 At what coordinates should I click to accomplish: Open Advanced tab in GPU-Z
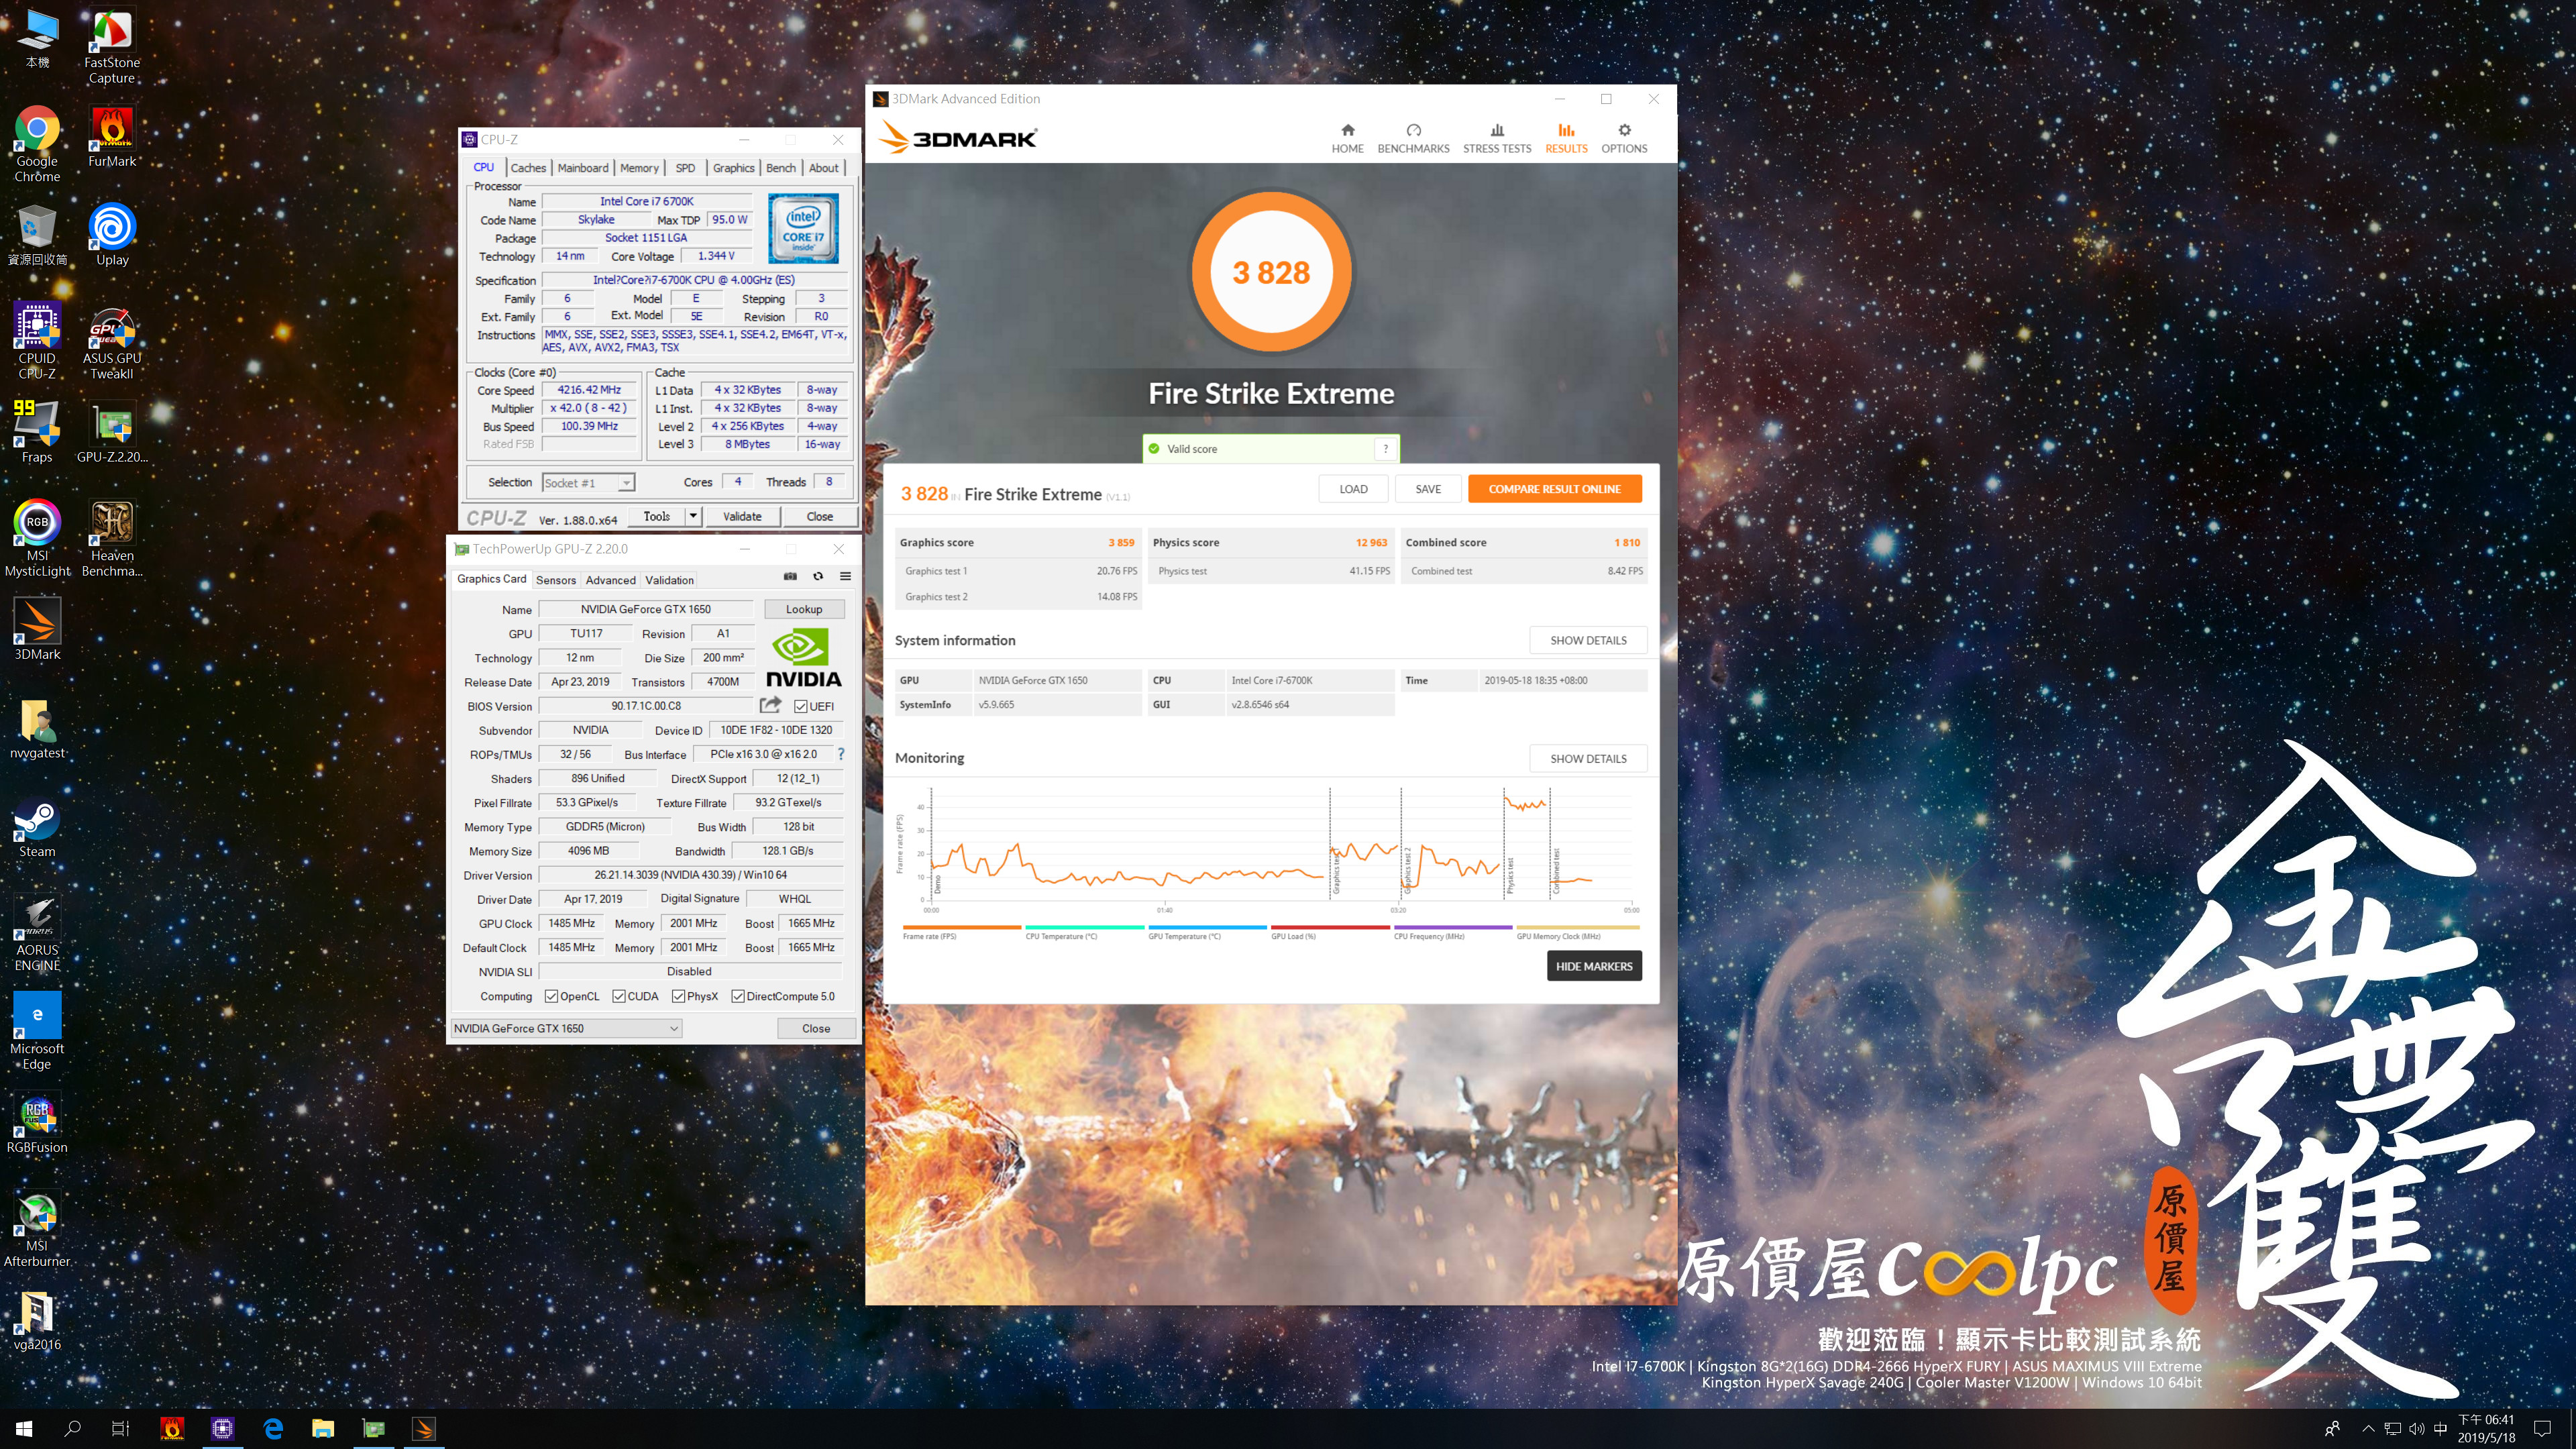pos(610,580)
